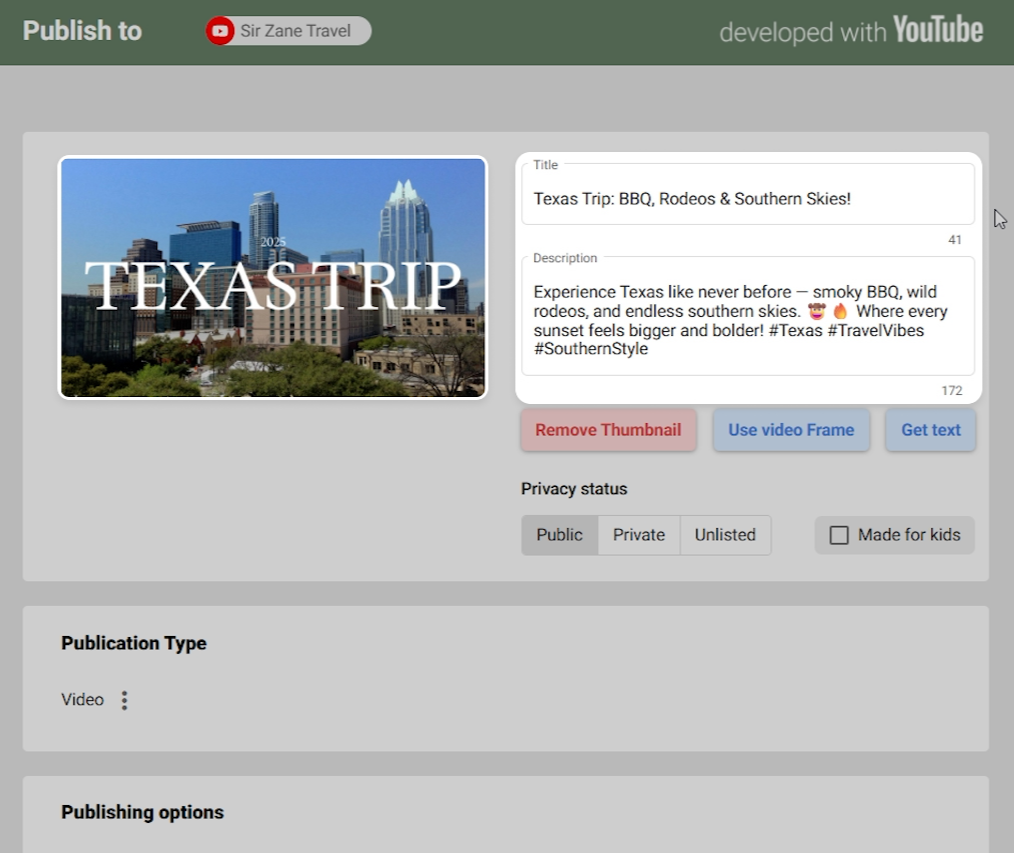Click the title character count 41
1014x853 pixels.
(x=954, y=240)
